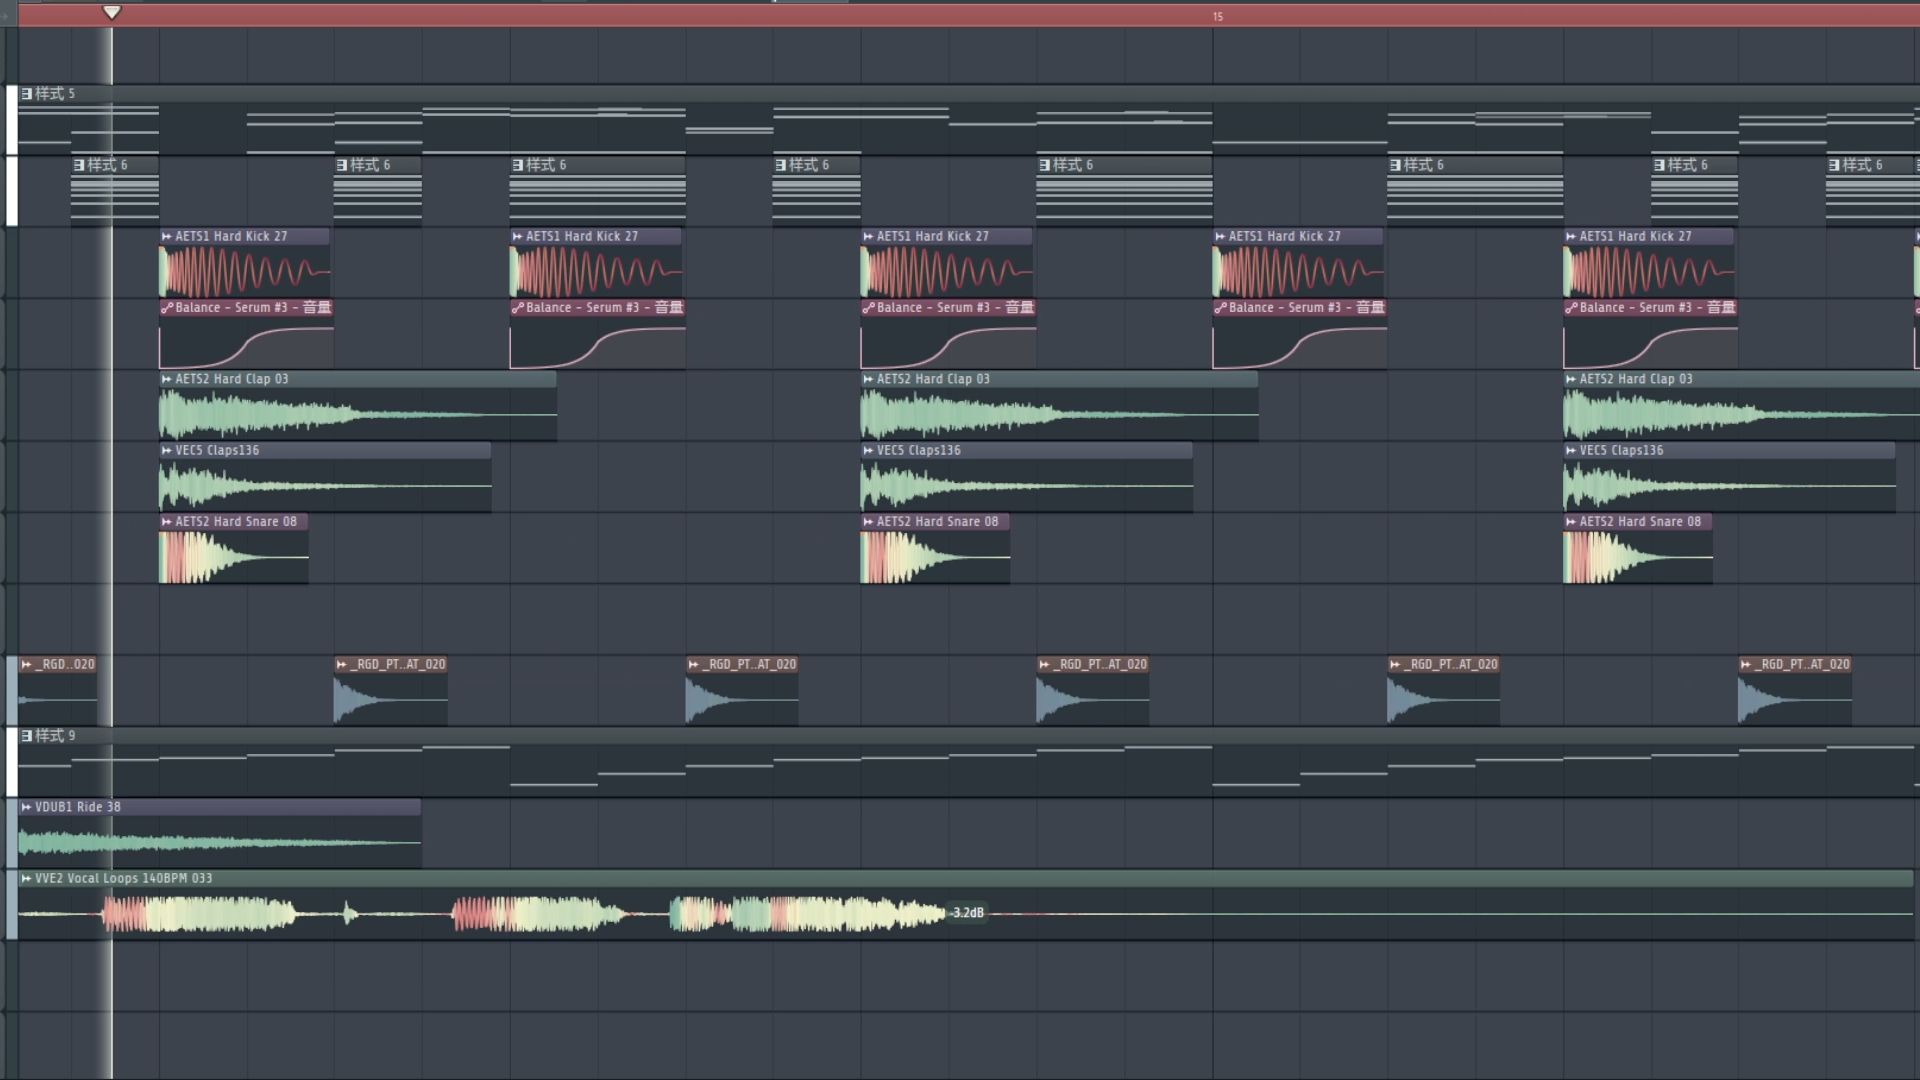
Task: Click the clip icon of the first AETS1 Hard Kick 27
Action: point(167,237)
